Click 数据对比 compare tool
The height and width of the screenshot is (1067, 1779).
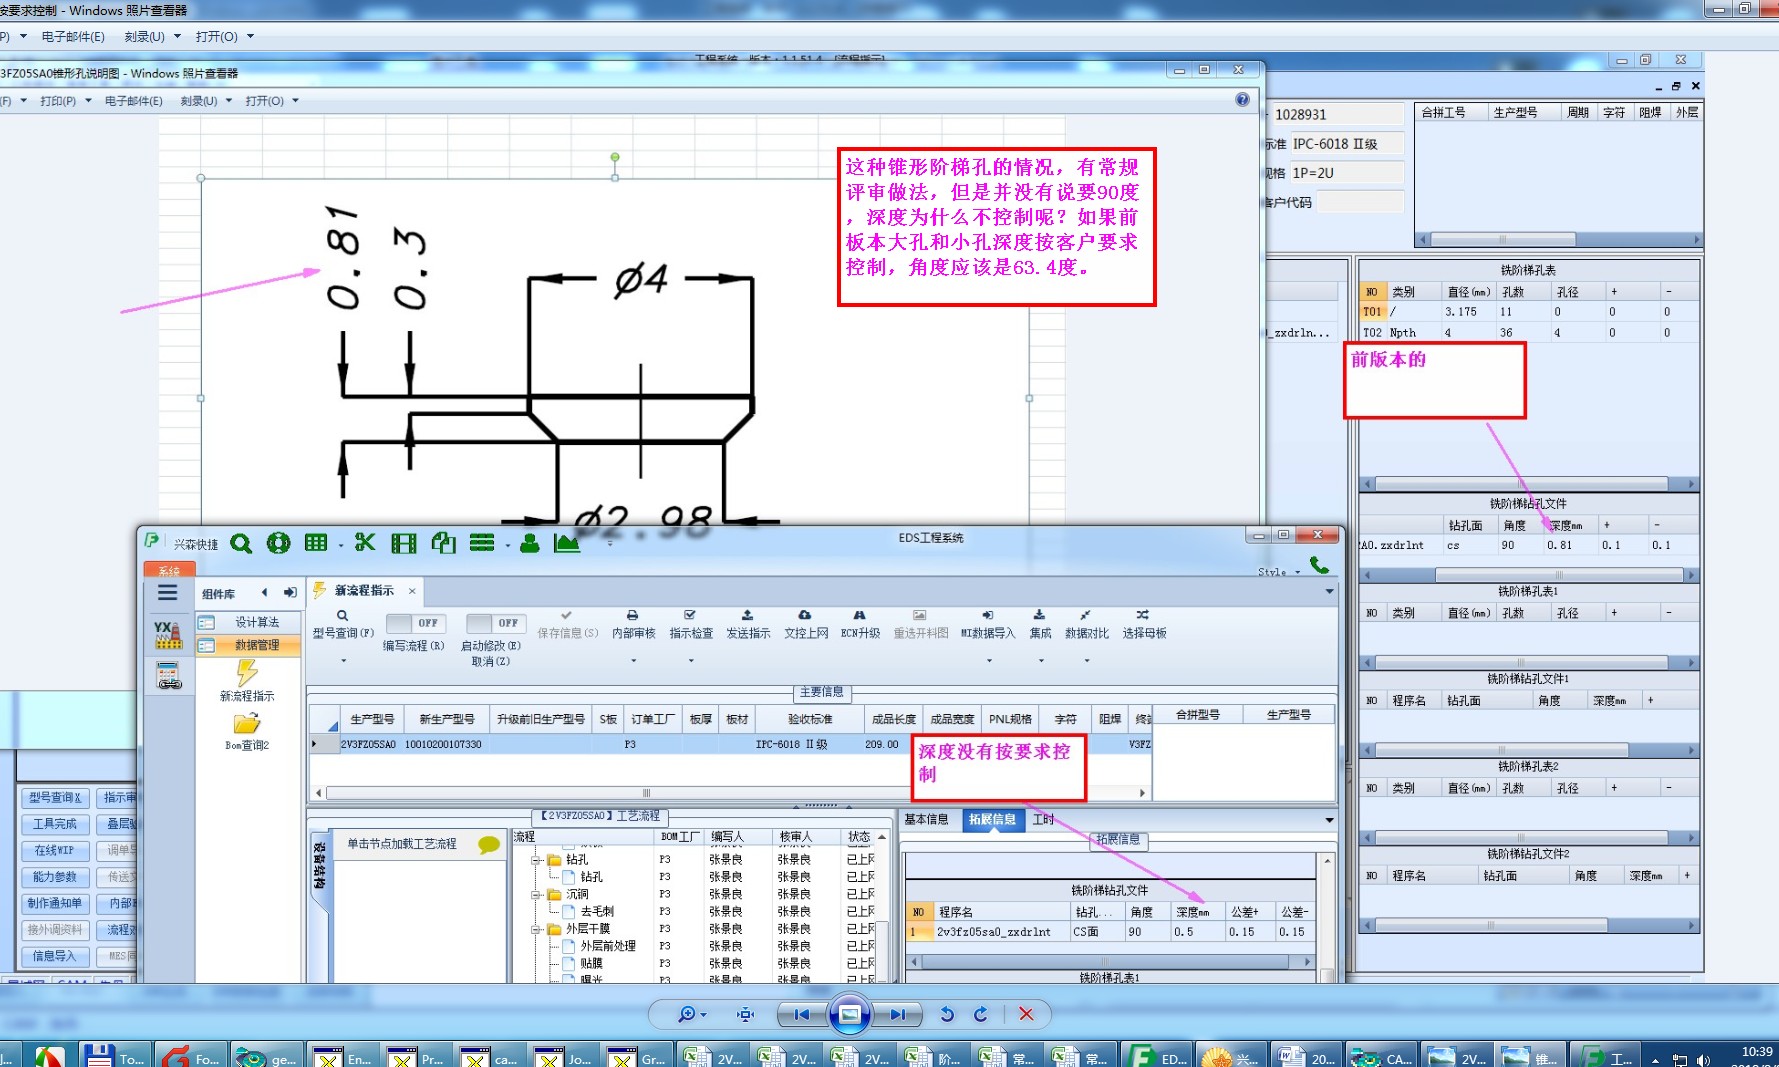(1087, 624)
